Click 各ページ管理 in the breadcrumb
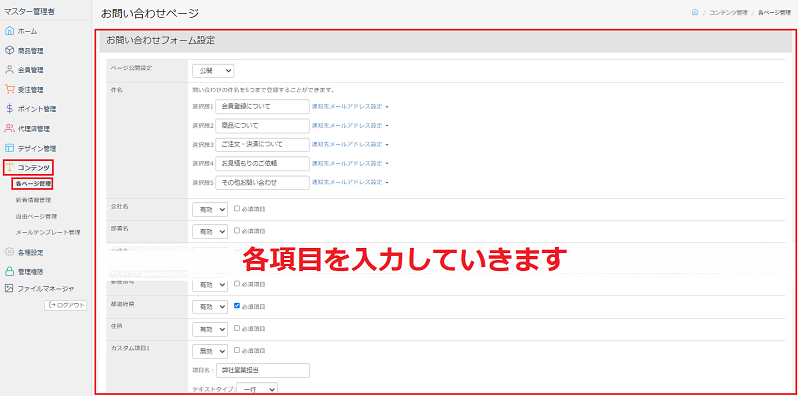The height and width of the screenshot is (396, 800). [x=774, y=13]
